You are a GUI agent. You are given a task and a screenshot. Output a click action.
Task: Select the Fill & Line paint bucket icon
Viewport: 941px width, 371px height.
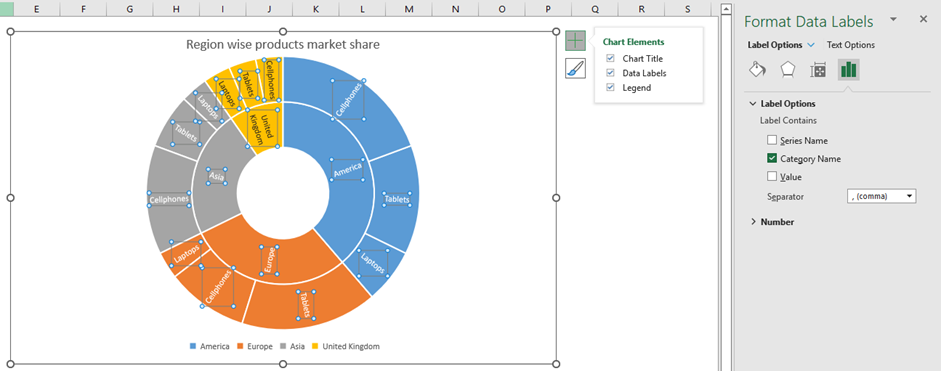757,70
